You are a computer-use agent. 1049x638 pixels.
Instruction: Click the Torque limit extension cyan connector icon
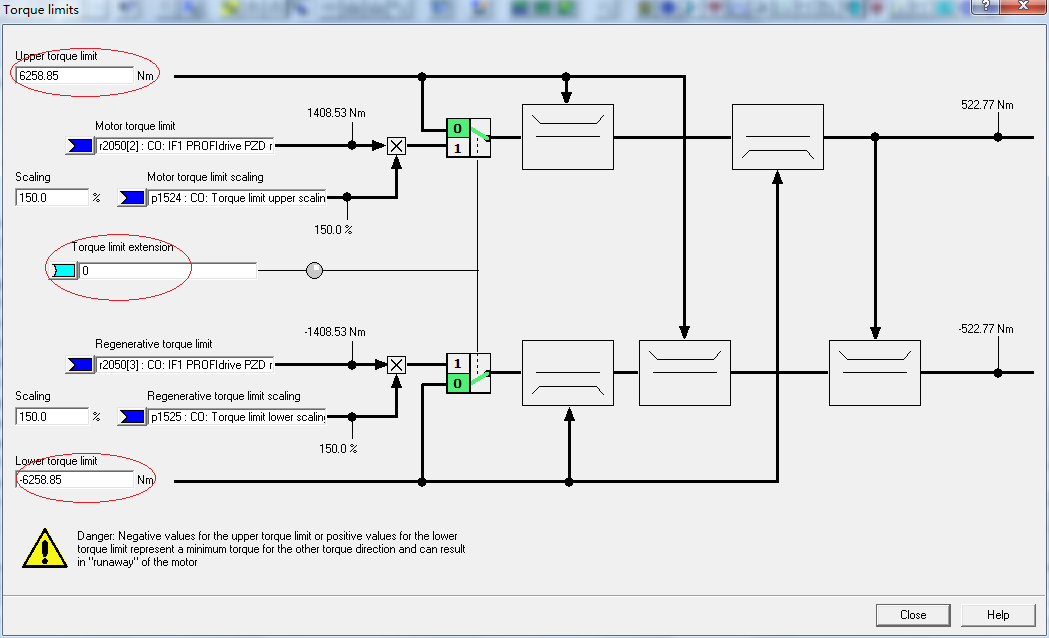(64, 270)
